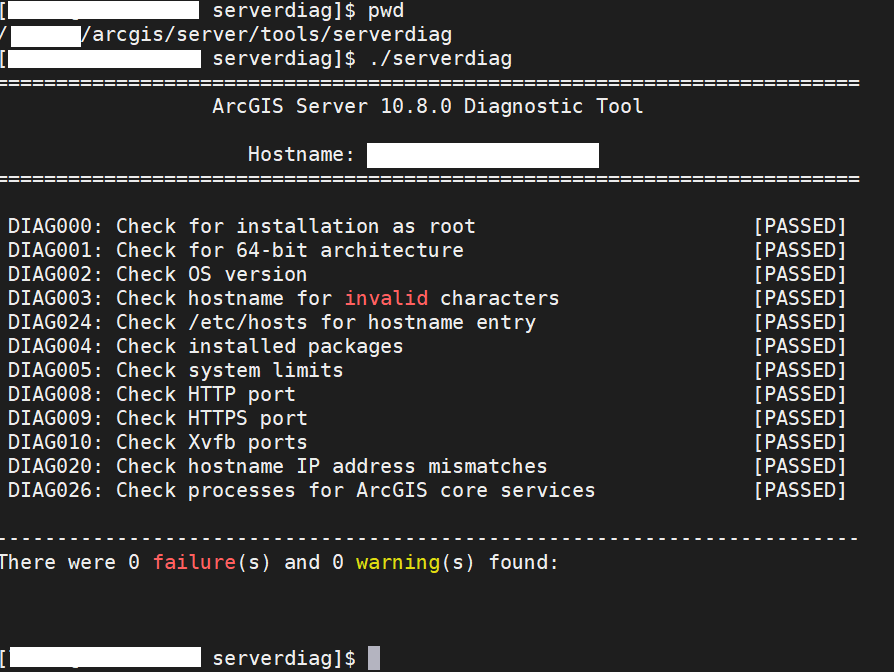Click the DIAG005 Check system limits line
This screenshot has width=894, height=672.
coord(175,370)
